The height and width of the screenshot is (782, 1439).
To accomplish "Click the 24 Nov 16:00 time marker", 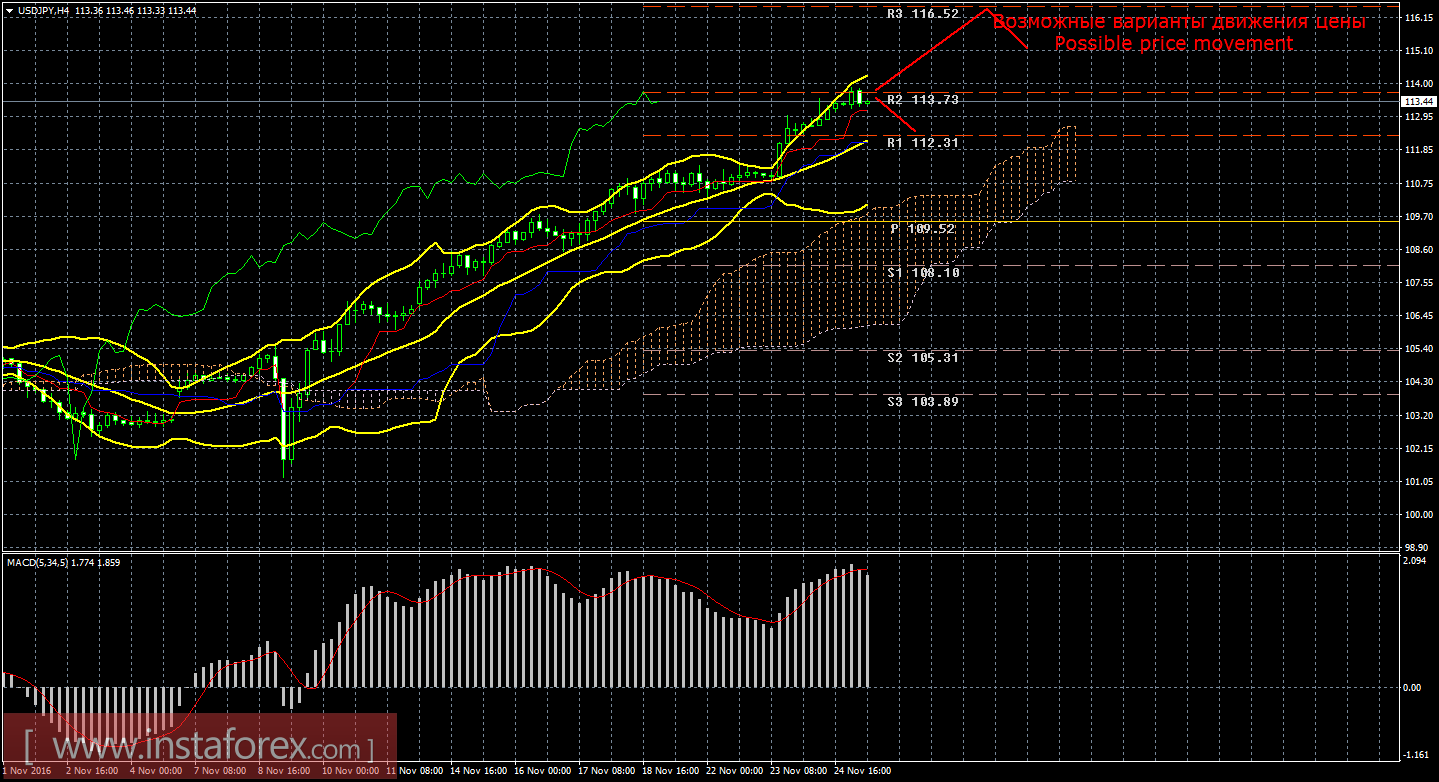I will 864,772.
